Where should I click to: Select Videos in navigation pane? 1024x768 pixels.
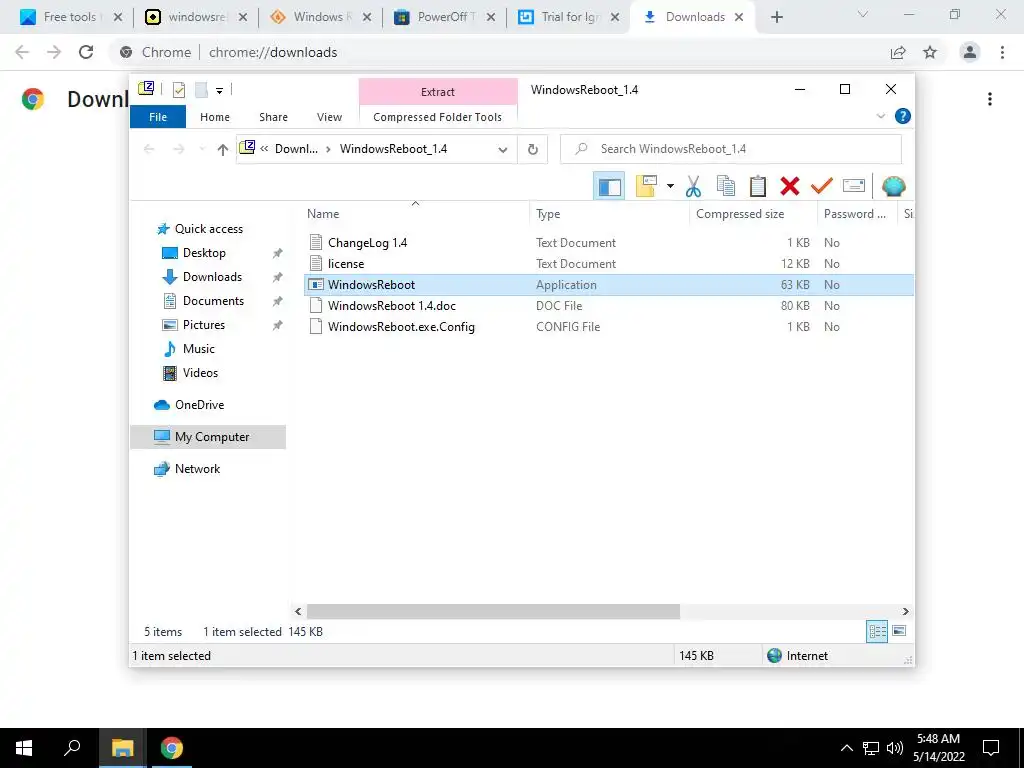[x=200, y=373]
